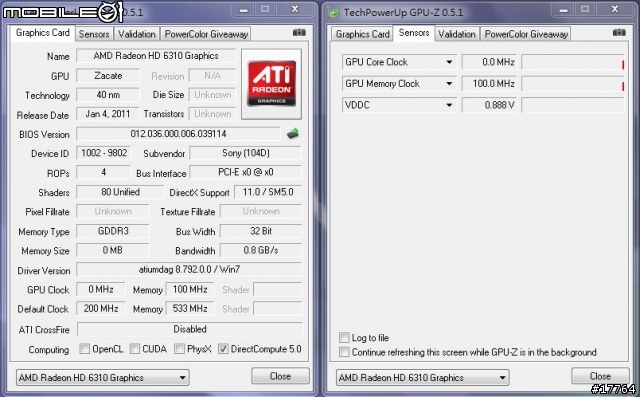Click the Bus Interface value PCI-E x0 @ x0
The height and width of the screenshot is (397, 640).
click(246, 172)
